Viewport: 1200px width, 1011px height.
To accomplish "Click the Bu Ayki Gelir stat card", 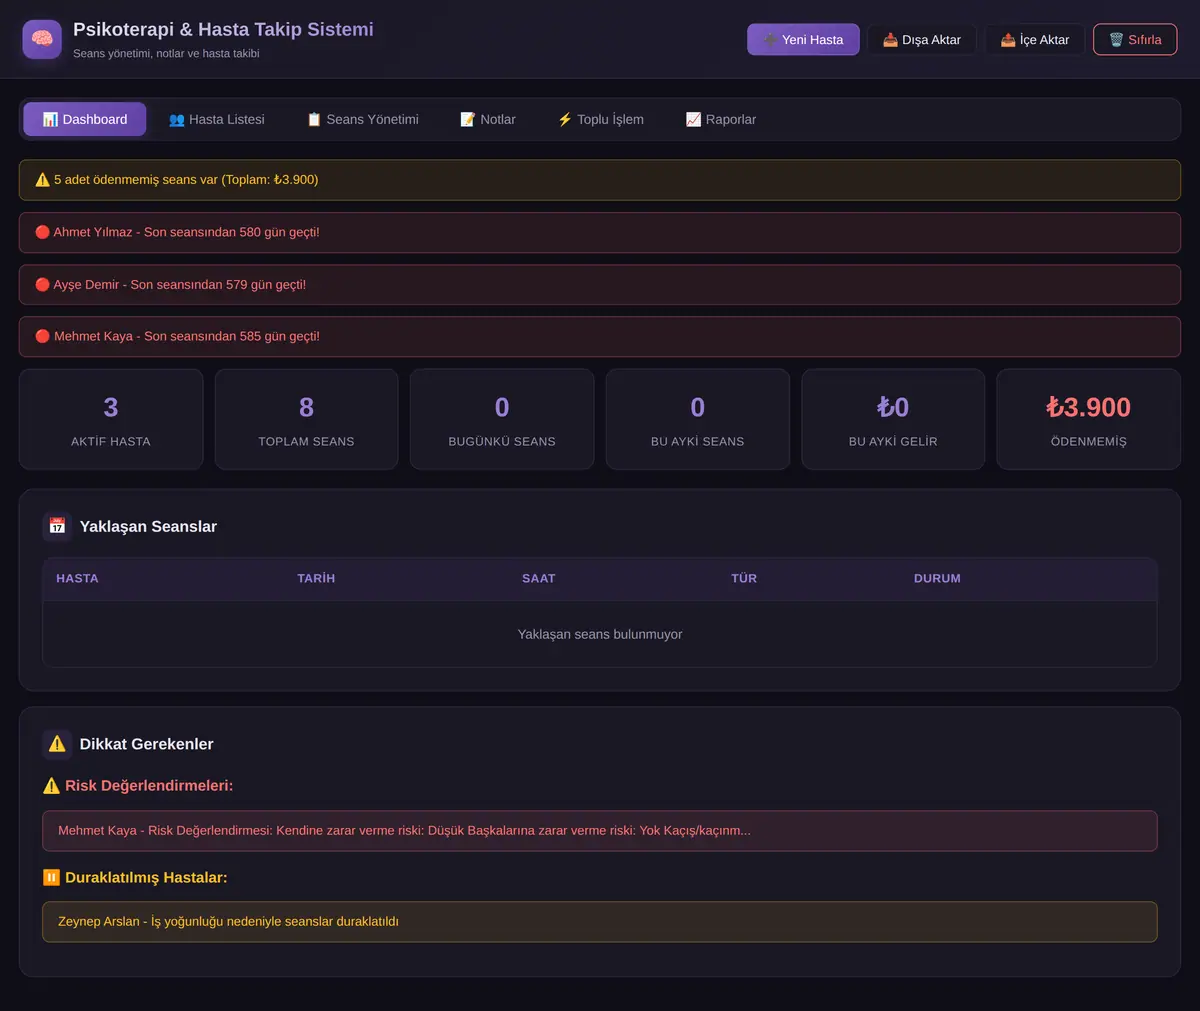I will (x=893, y=419).
